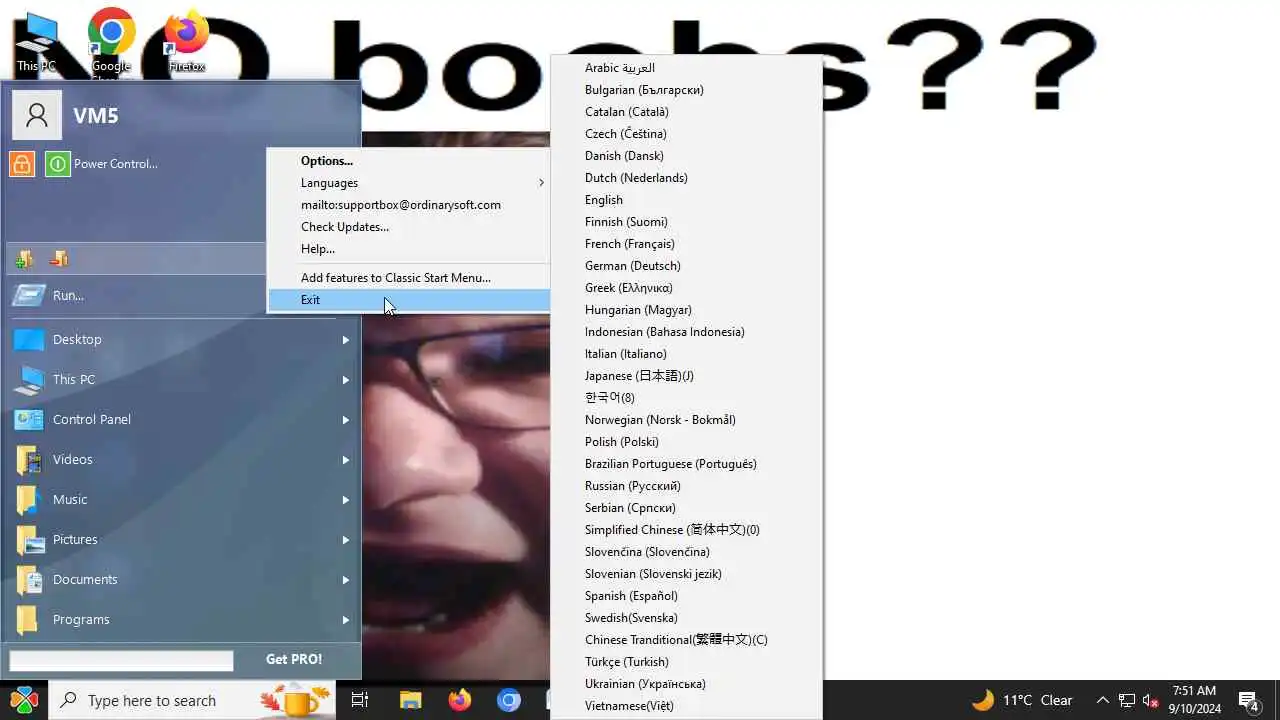Select Simplified Chinese language
Viewport: 1280px width, 720px height.
[x=686, y=530]
